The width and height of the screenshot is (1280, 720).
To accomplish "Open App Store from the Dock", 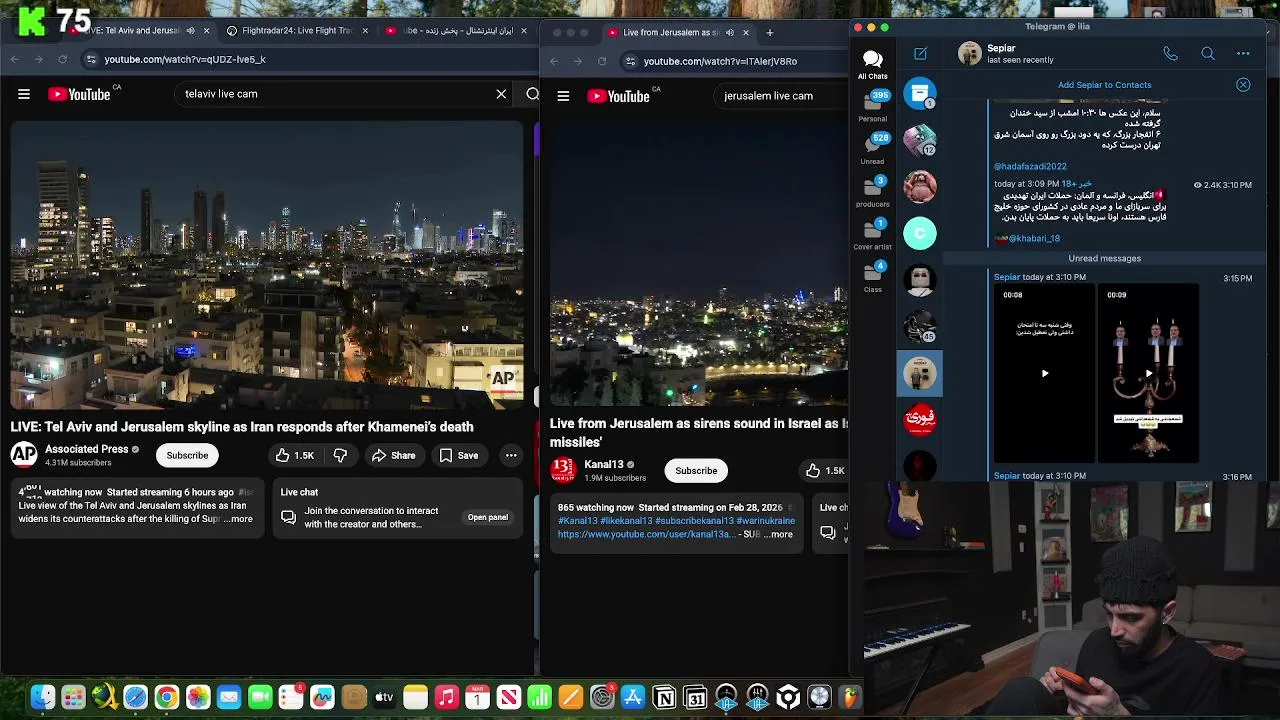I will pyautogui.click(x=633, y=697).
